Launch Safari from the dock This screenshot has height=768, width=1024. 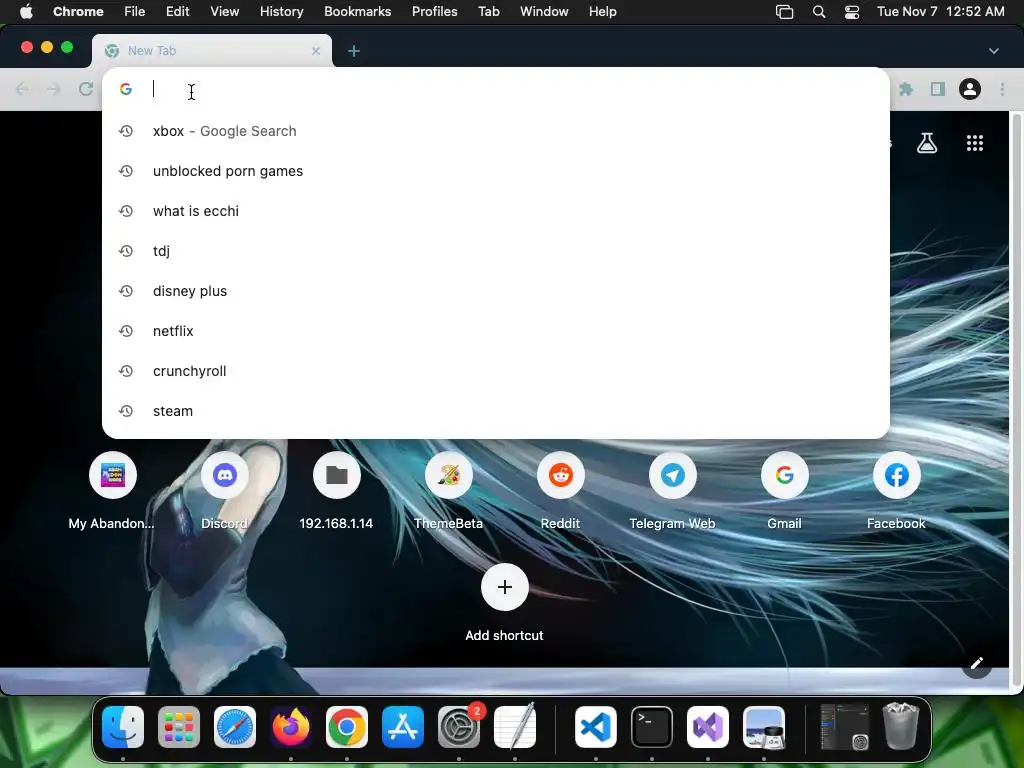235,727
